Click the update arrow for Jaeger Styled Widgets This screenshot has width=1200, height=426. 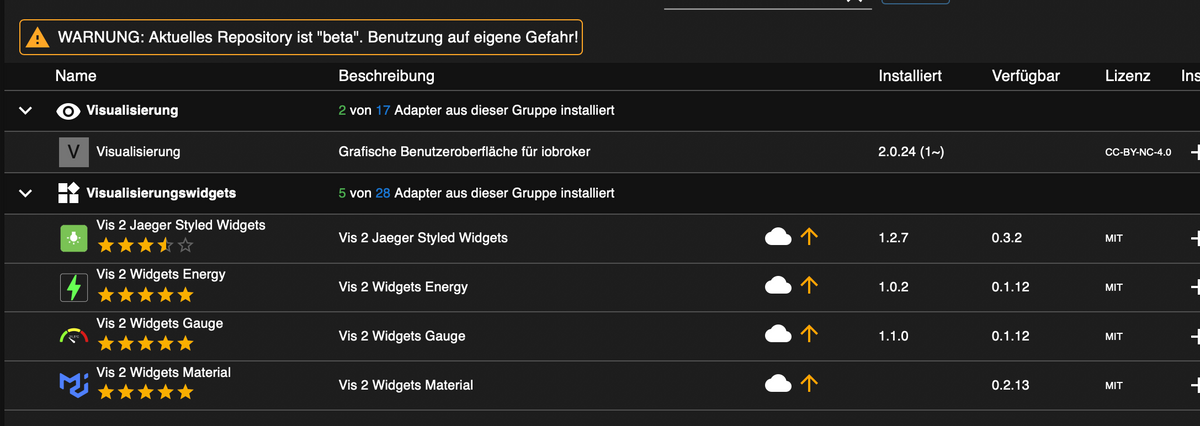809,238
